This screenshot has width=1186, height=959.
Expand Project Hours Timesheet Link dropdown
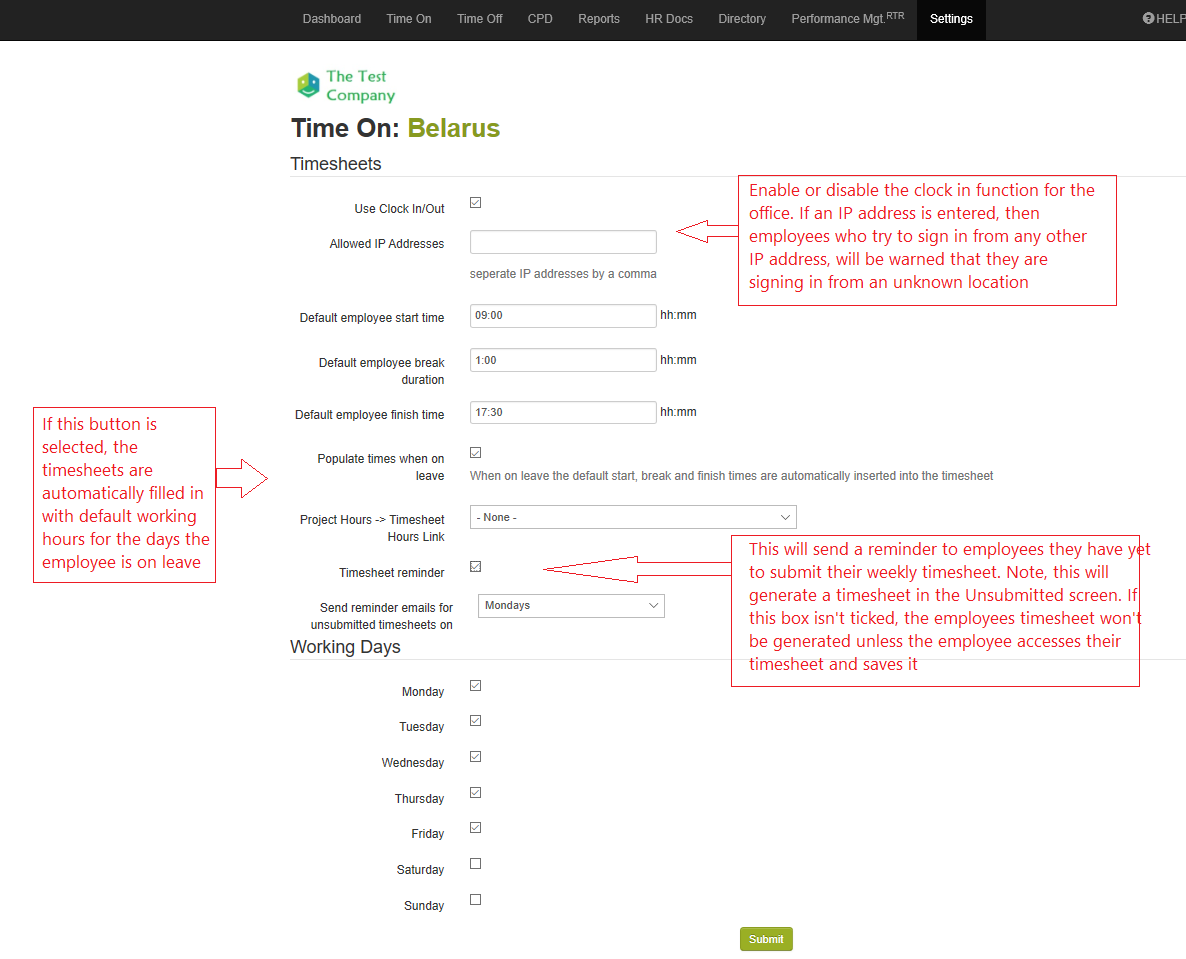pyautogui.click(x=633, y=517)
